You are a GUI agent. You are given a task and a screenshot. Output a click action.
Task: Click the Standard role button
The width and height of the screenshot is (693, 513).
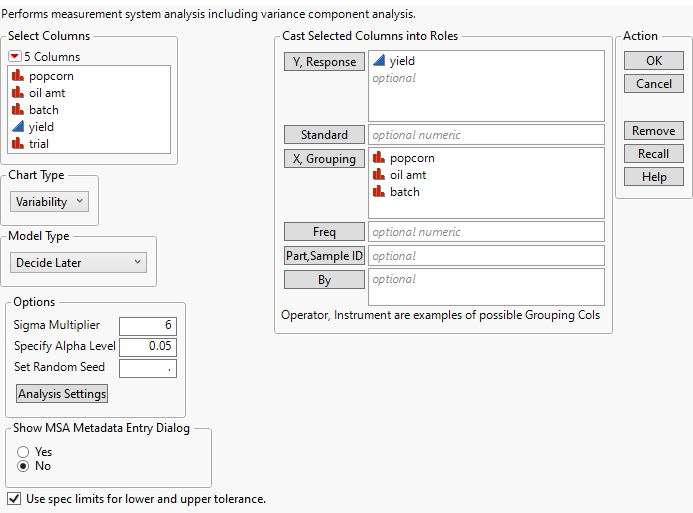click(324, 134)
